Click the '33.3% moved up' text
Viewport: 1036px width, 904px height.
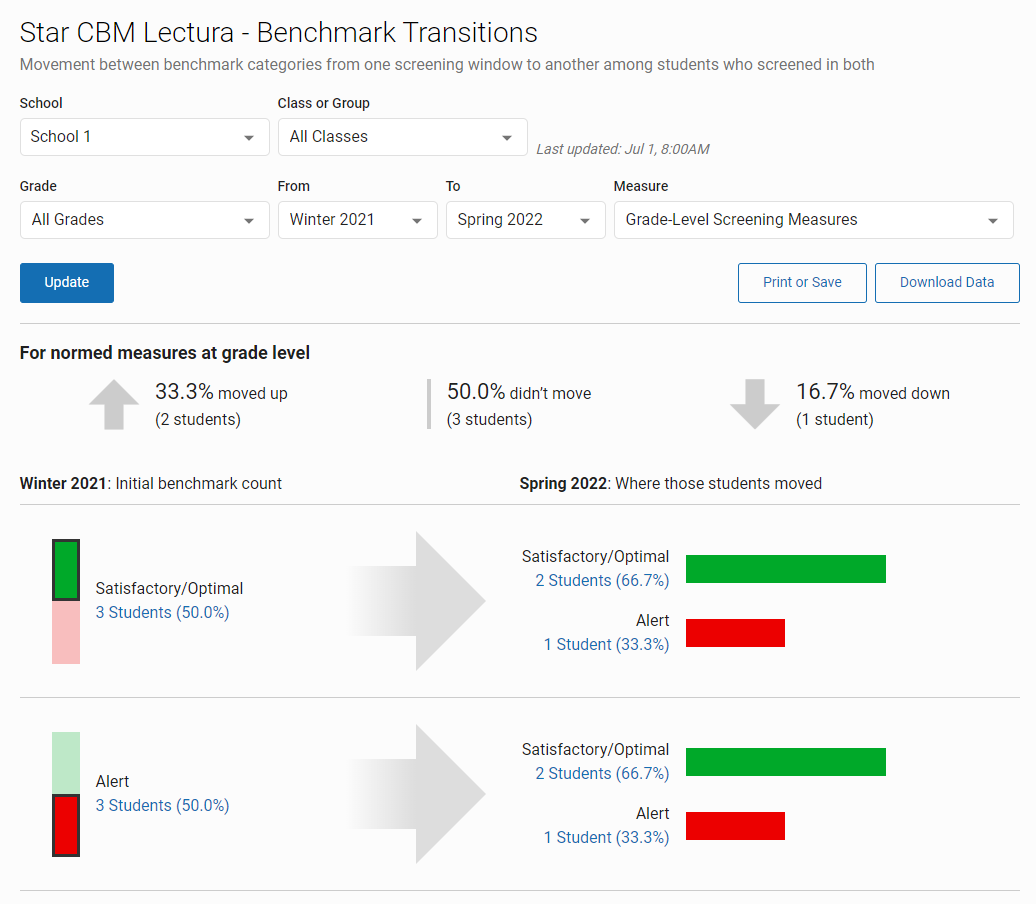221,392
